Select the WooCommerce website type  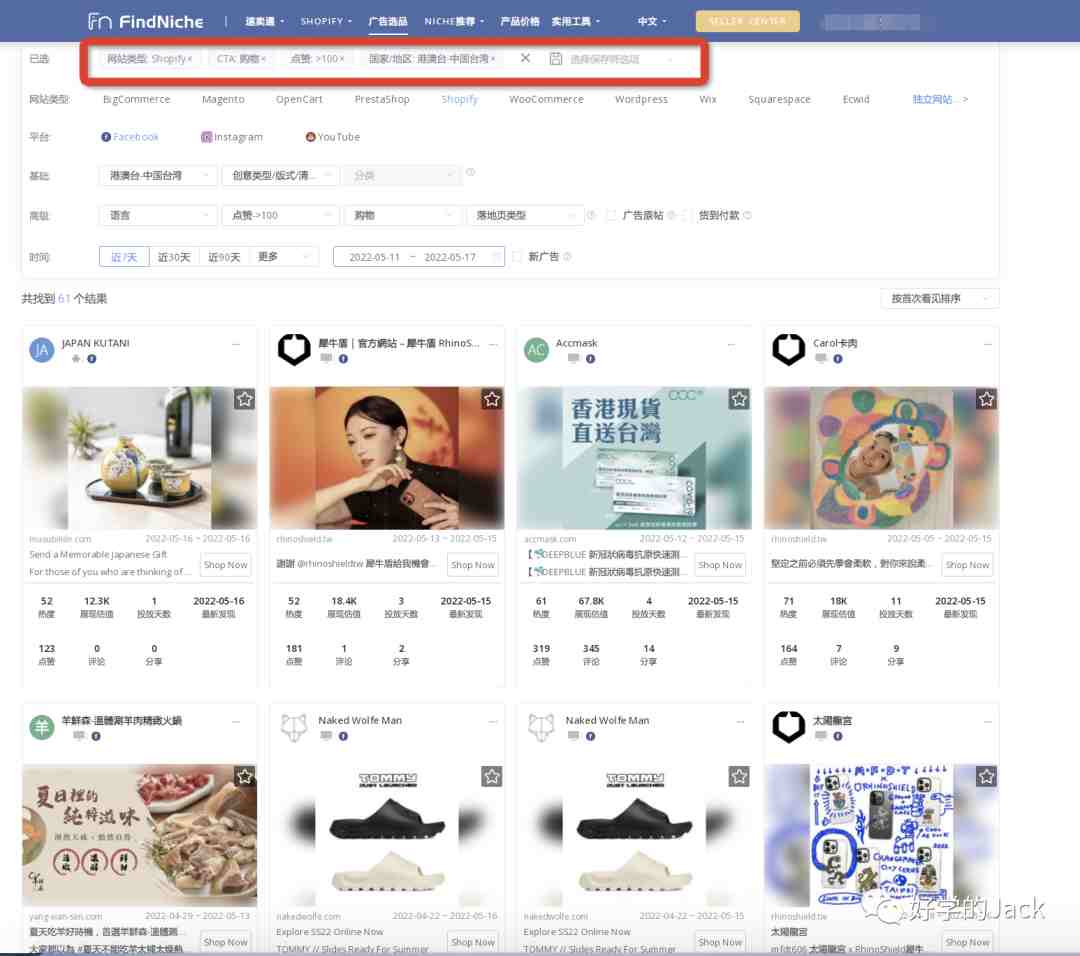coord(546,99)
